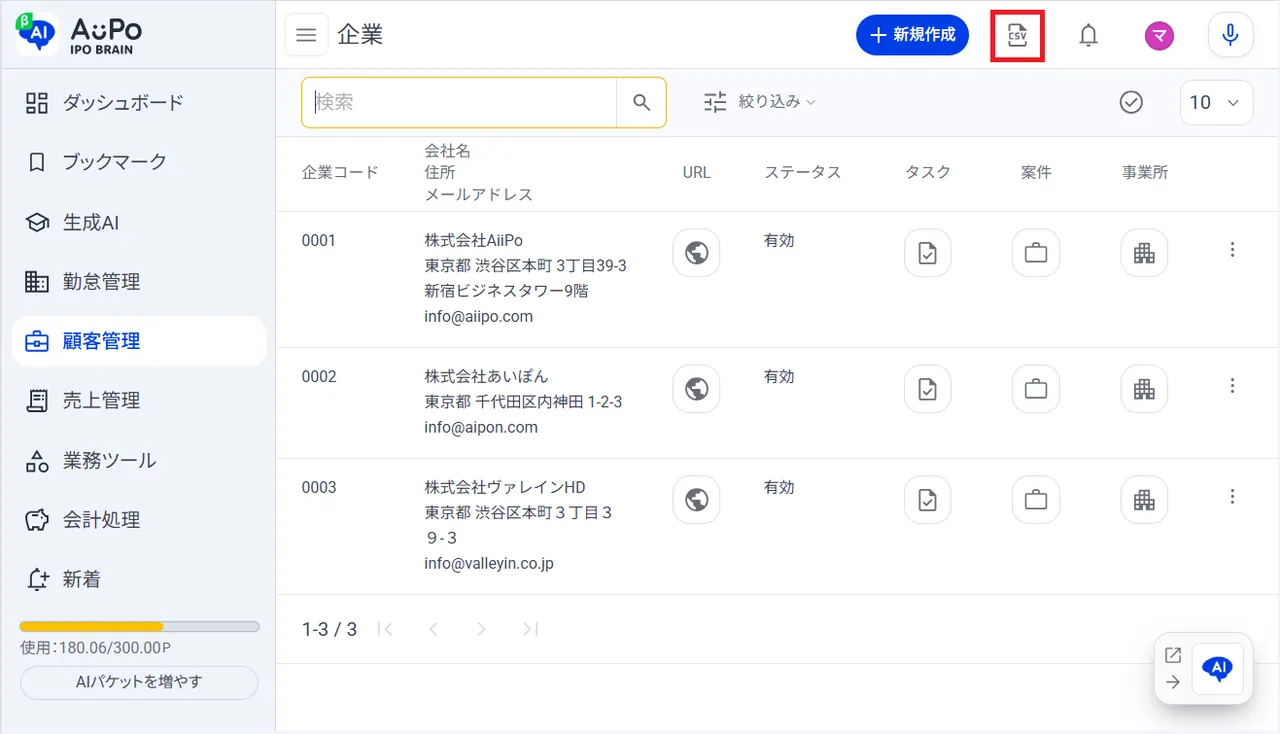
Task: Open the user avatar menu
Action: pos(1159,36)
